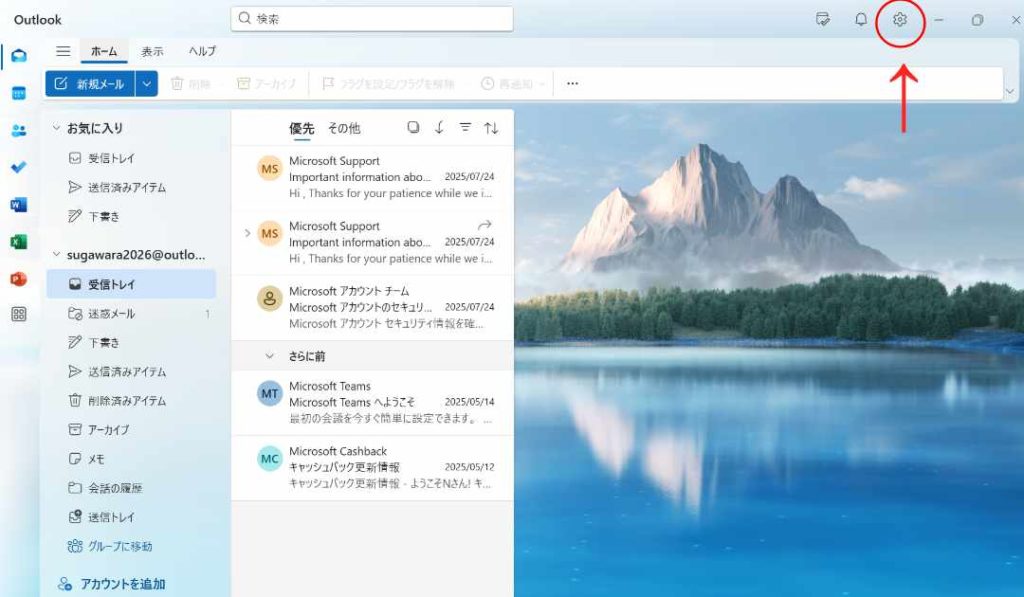
Task: Click the アカウントを追加 link
Action: 122,584
